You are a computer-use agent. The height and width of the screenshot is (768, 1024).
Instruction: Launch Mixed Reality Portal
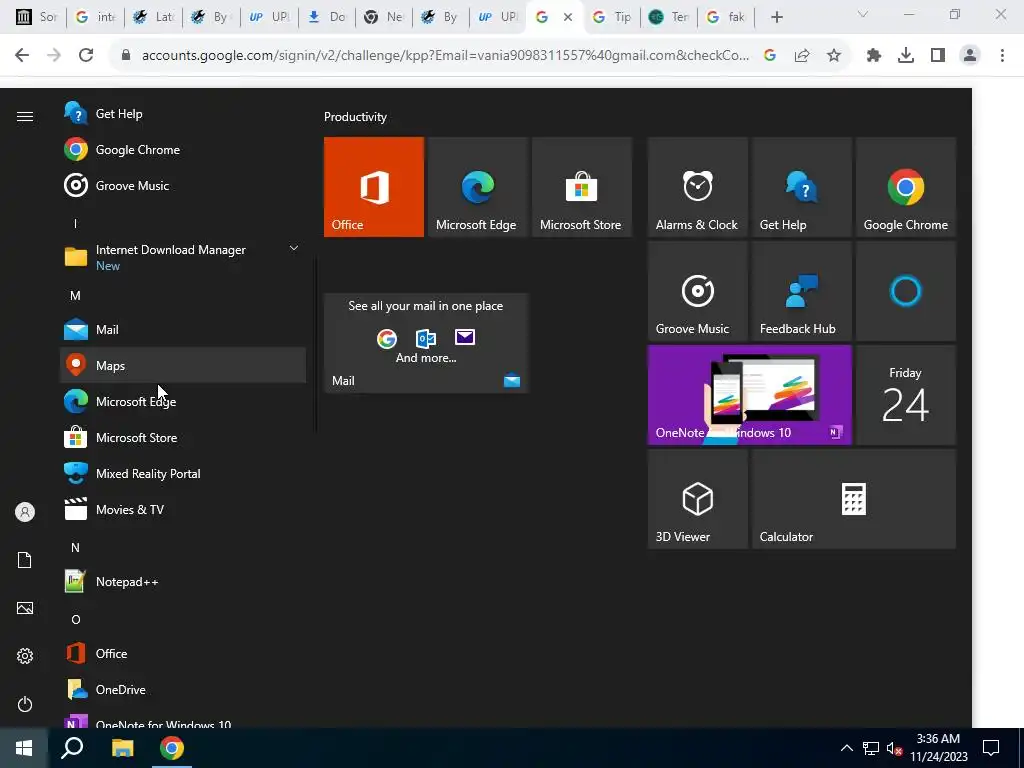pyautogui.click(x=183, y=473)
